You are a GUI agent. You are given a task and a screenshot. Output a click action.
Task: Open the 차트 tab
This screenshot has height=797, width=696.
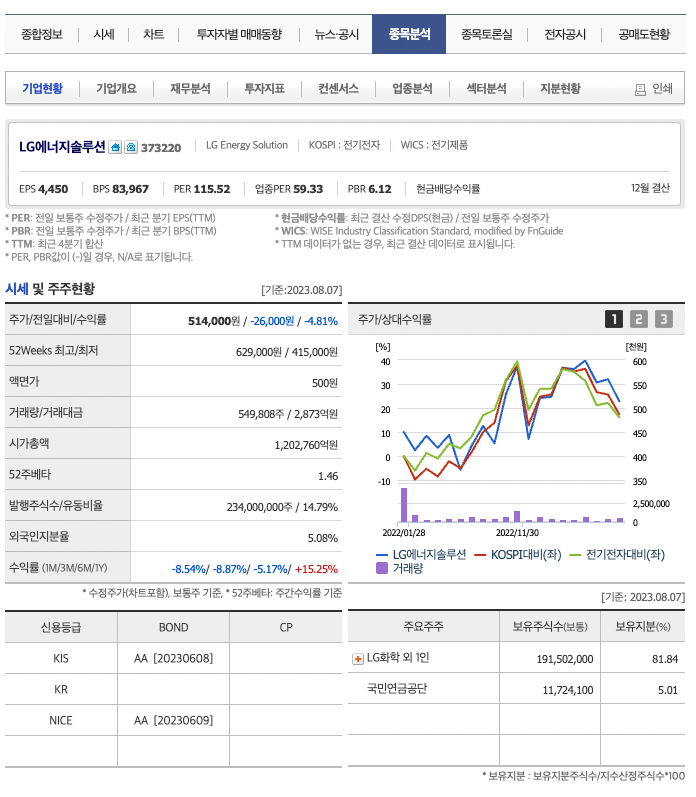tap(154, 34)
